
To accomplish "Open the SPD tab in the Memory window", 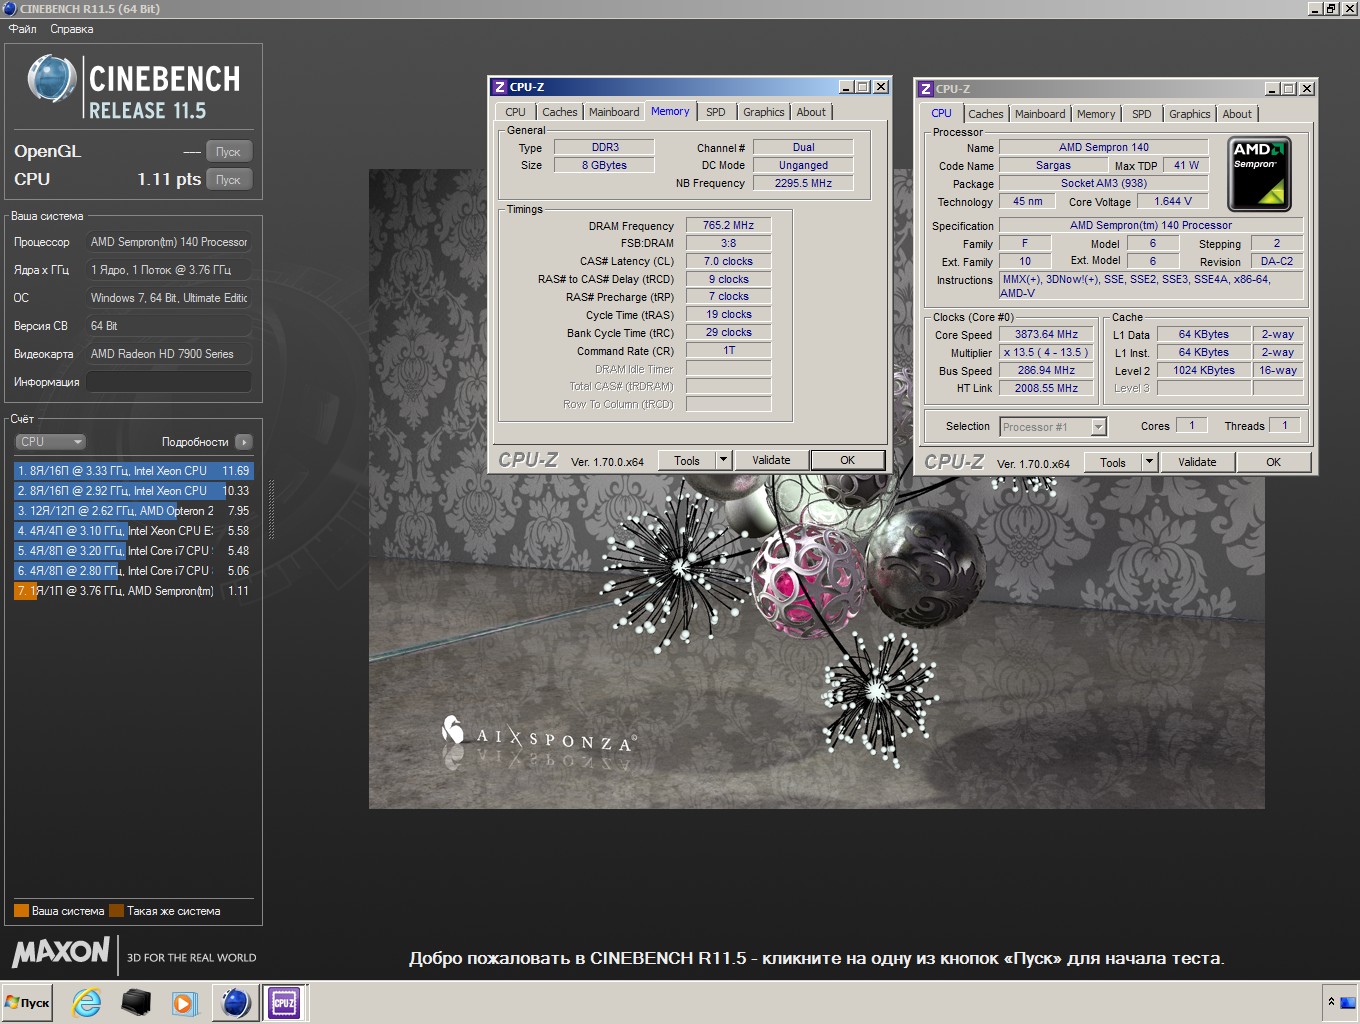I will pos(716,112).
